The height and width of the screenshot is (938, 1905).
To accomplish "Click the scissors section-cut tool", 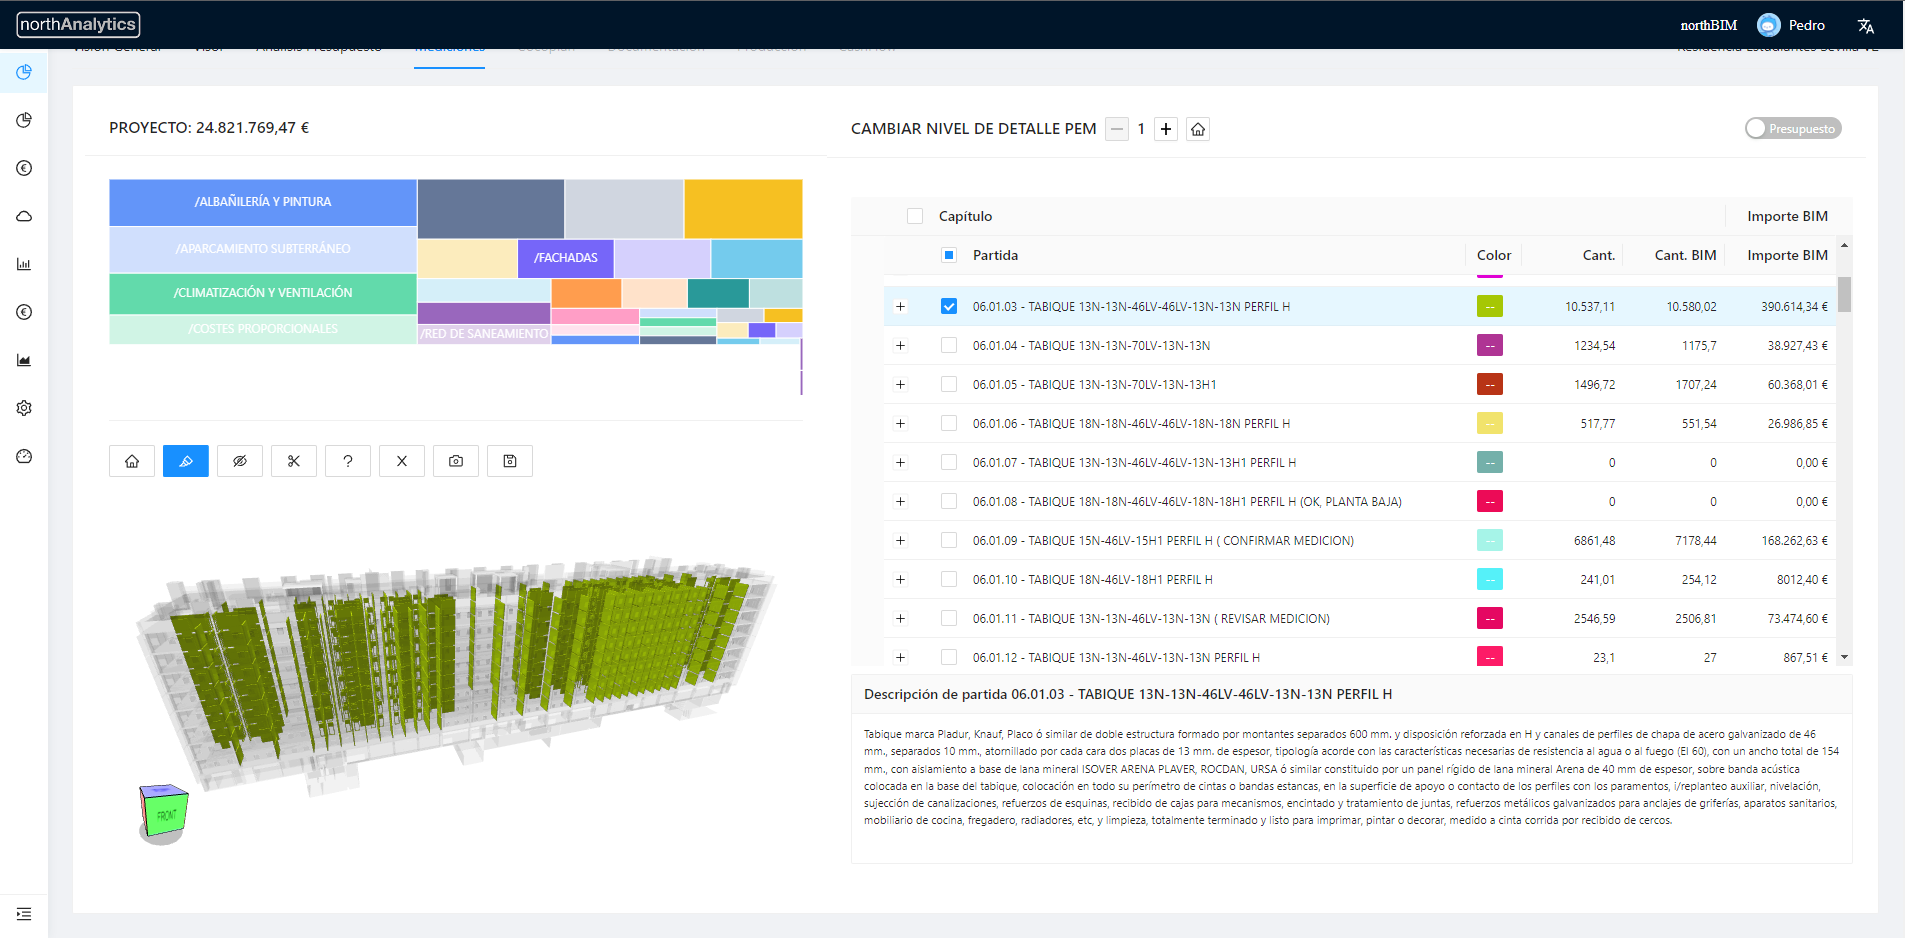I will coord(294,461).
